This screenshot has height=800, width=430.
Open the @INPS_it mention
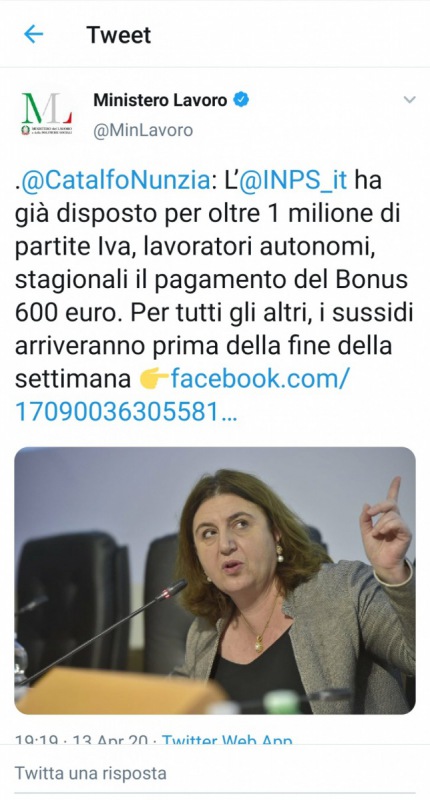pos(293,181)
